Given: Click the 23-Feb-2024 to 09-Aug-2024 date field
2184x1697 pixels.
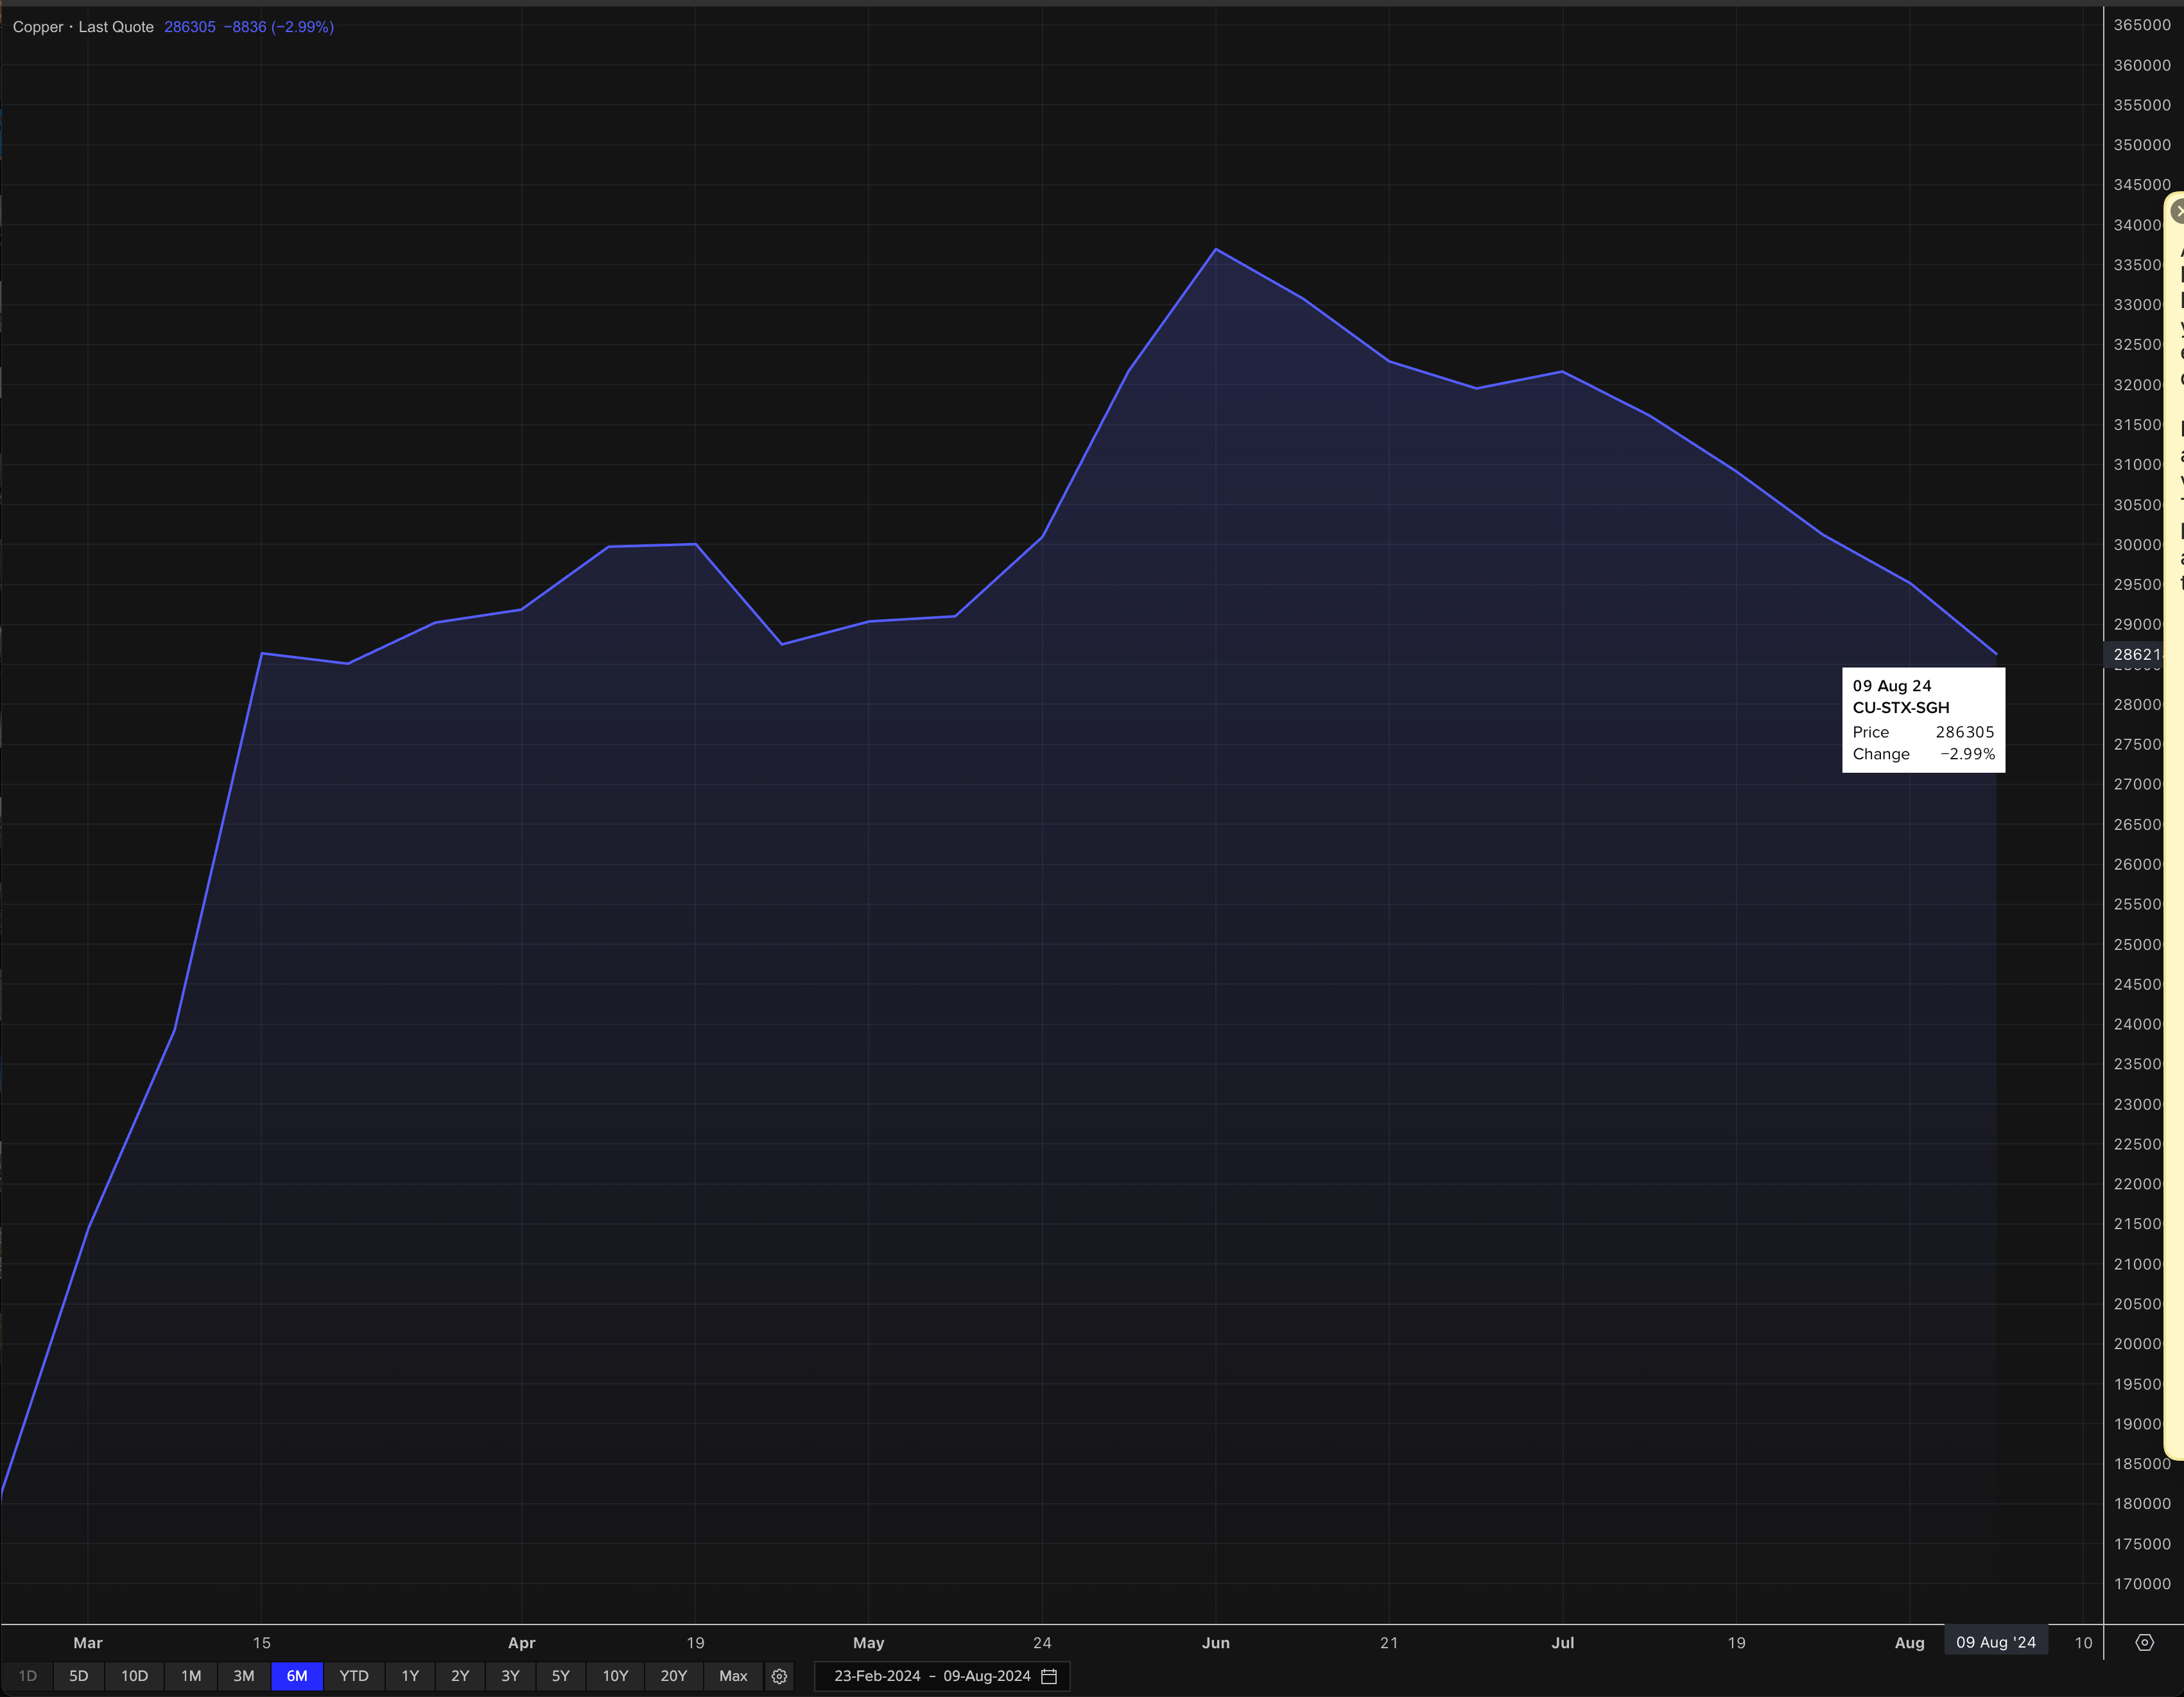Looking at the screenshot, I should point(931,1676).
